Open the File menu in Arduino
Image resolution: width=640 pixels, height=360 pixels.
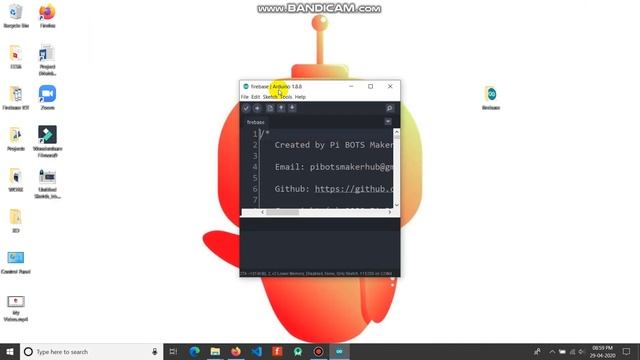(244, 97)
